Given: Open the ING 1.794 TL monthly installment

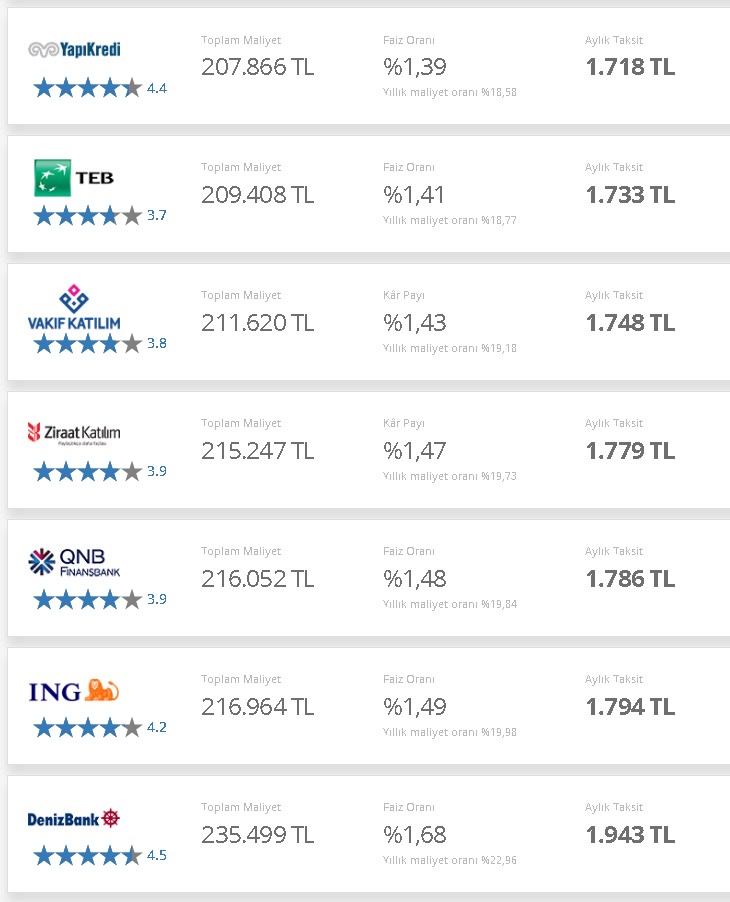Looking at the screenshot, I should 630,707.
